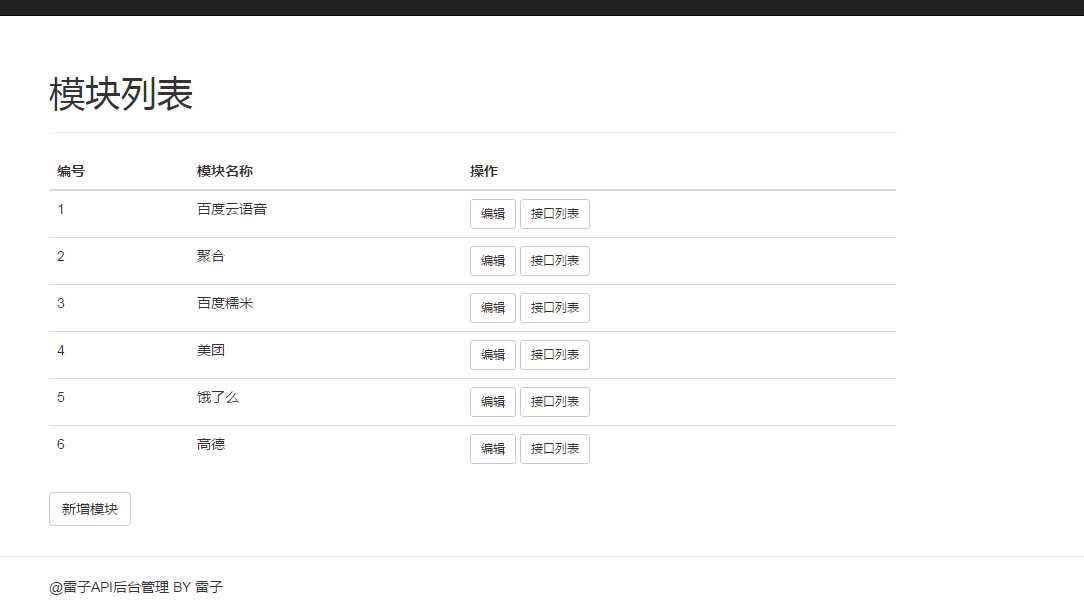Image resolution: width=1084 pixels, height=614 pixels.
Task: Click the footer text 雷子API后台管理
Action: coord(116,587)
